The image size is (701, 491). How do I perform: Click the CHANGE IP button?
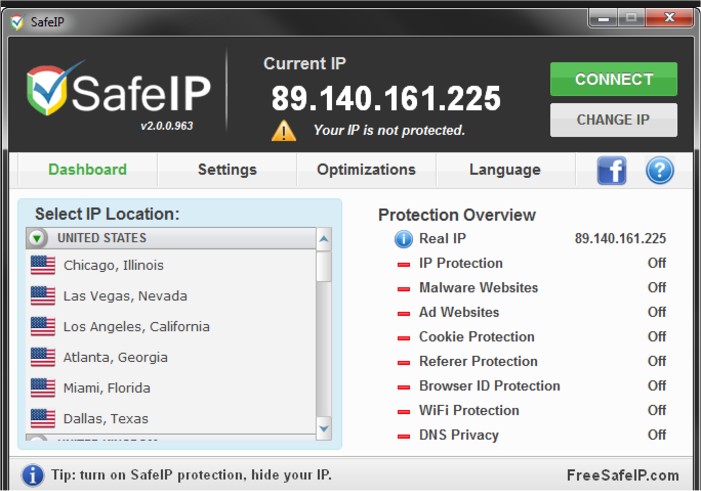[613, 120]
